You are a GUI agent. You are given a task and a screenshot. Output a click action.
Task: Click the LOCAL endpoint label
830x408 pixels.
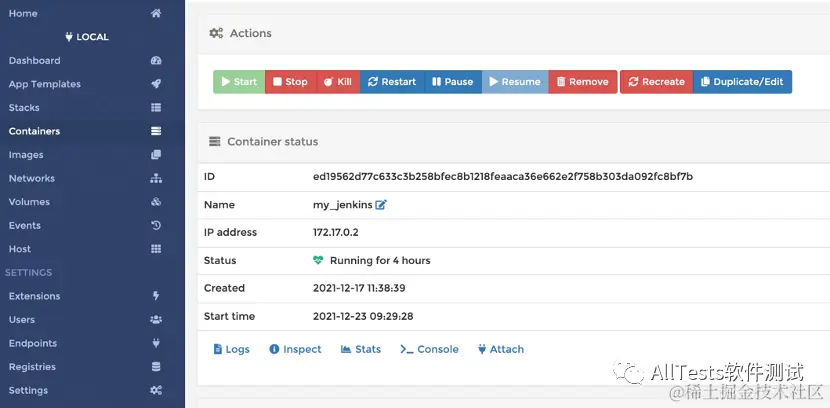(x=93, y=37)
